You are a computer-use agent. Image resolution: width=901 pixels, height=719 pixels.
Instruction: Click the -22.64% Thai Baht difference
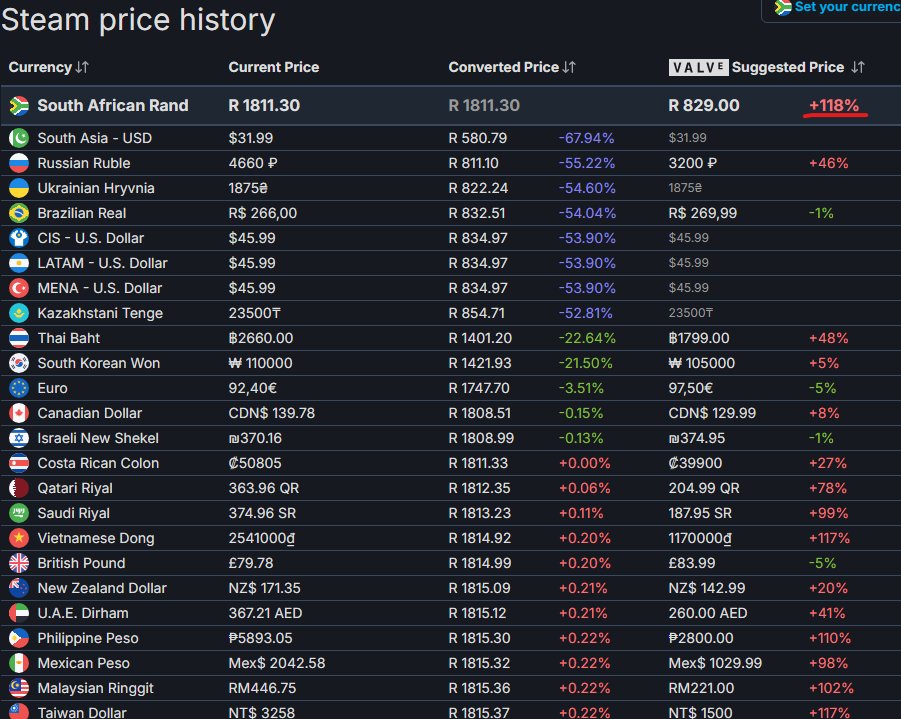(x=587, y=339)
